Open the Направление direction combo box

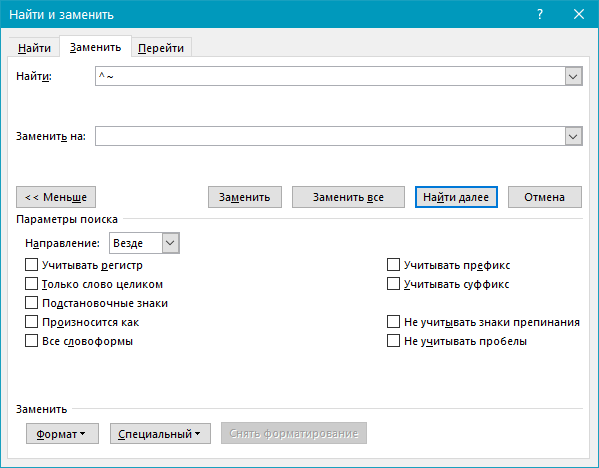point(144,243)
